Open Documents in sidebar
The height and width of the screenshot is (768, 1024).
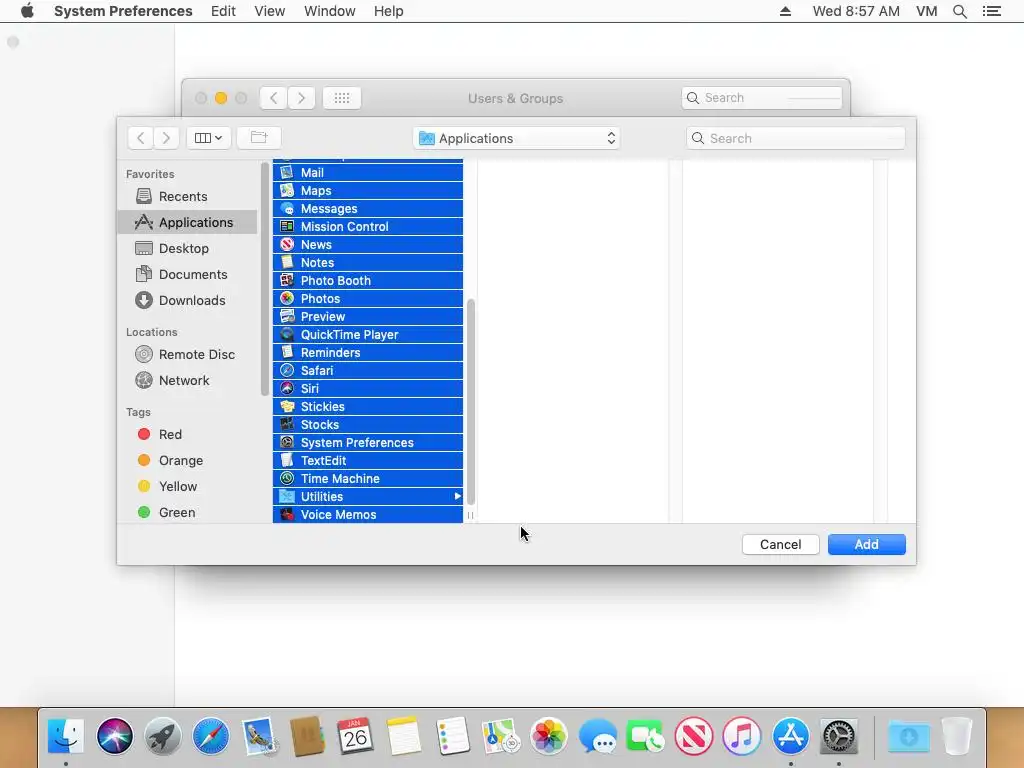point(187,274)
